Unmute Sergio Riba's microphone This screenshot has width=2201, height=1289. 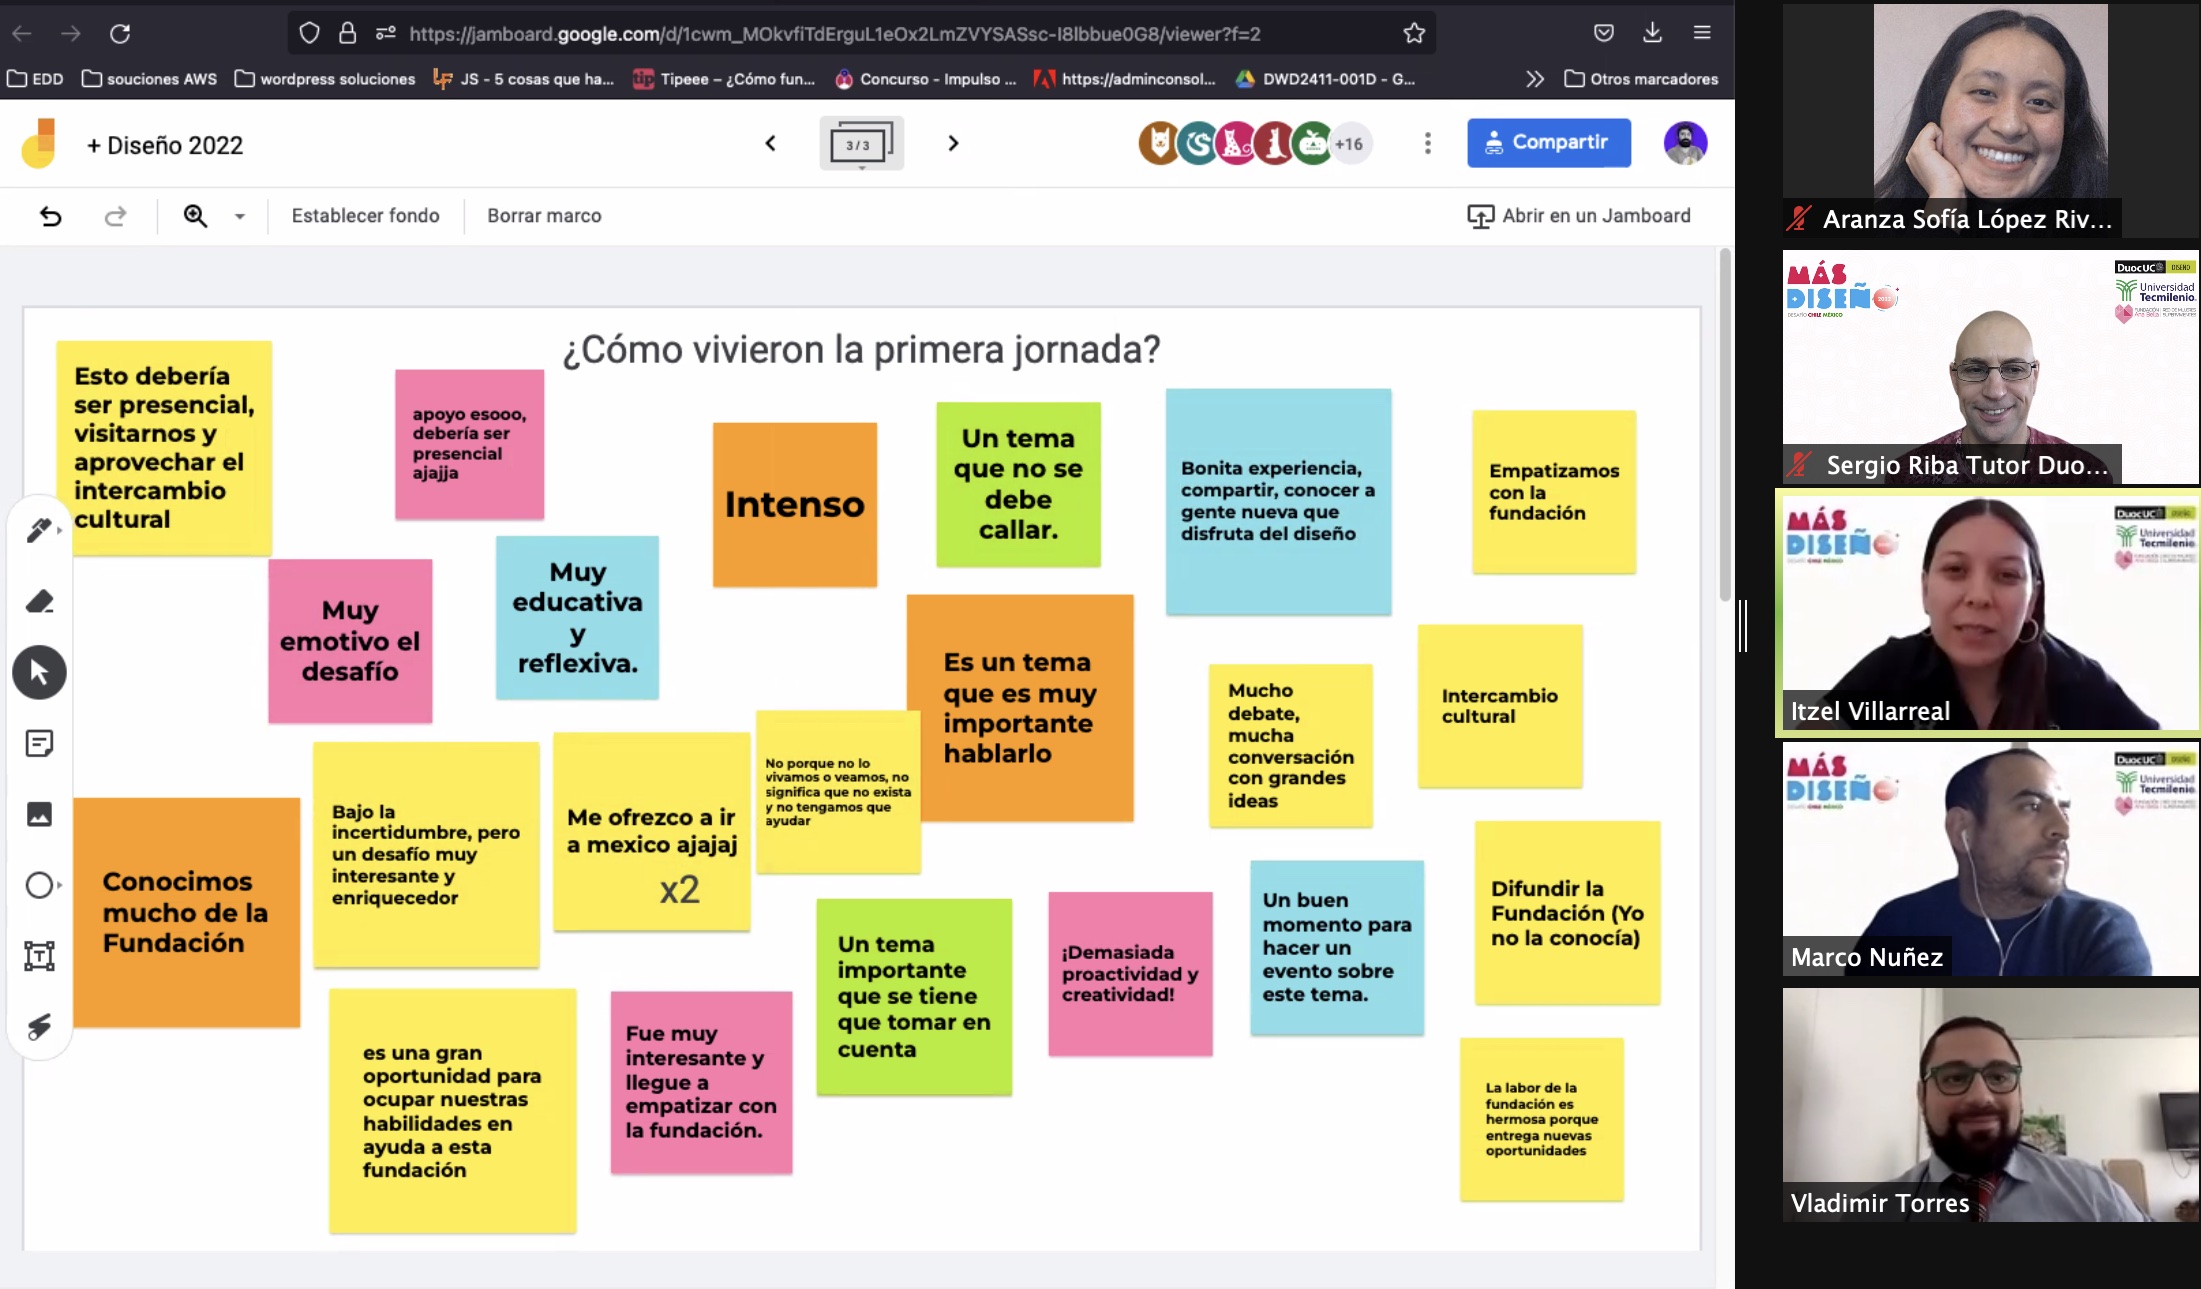1797,464
